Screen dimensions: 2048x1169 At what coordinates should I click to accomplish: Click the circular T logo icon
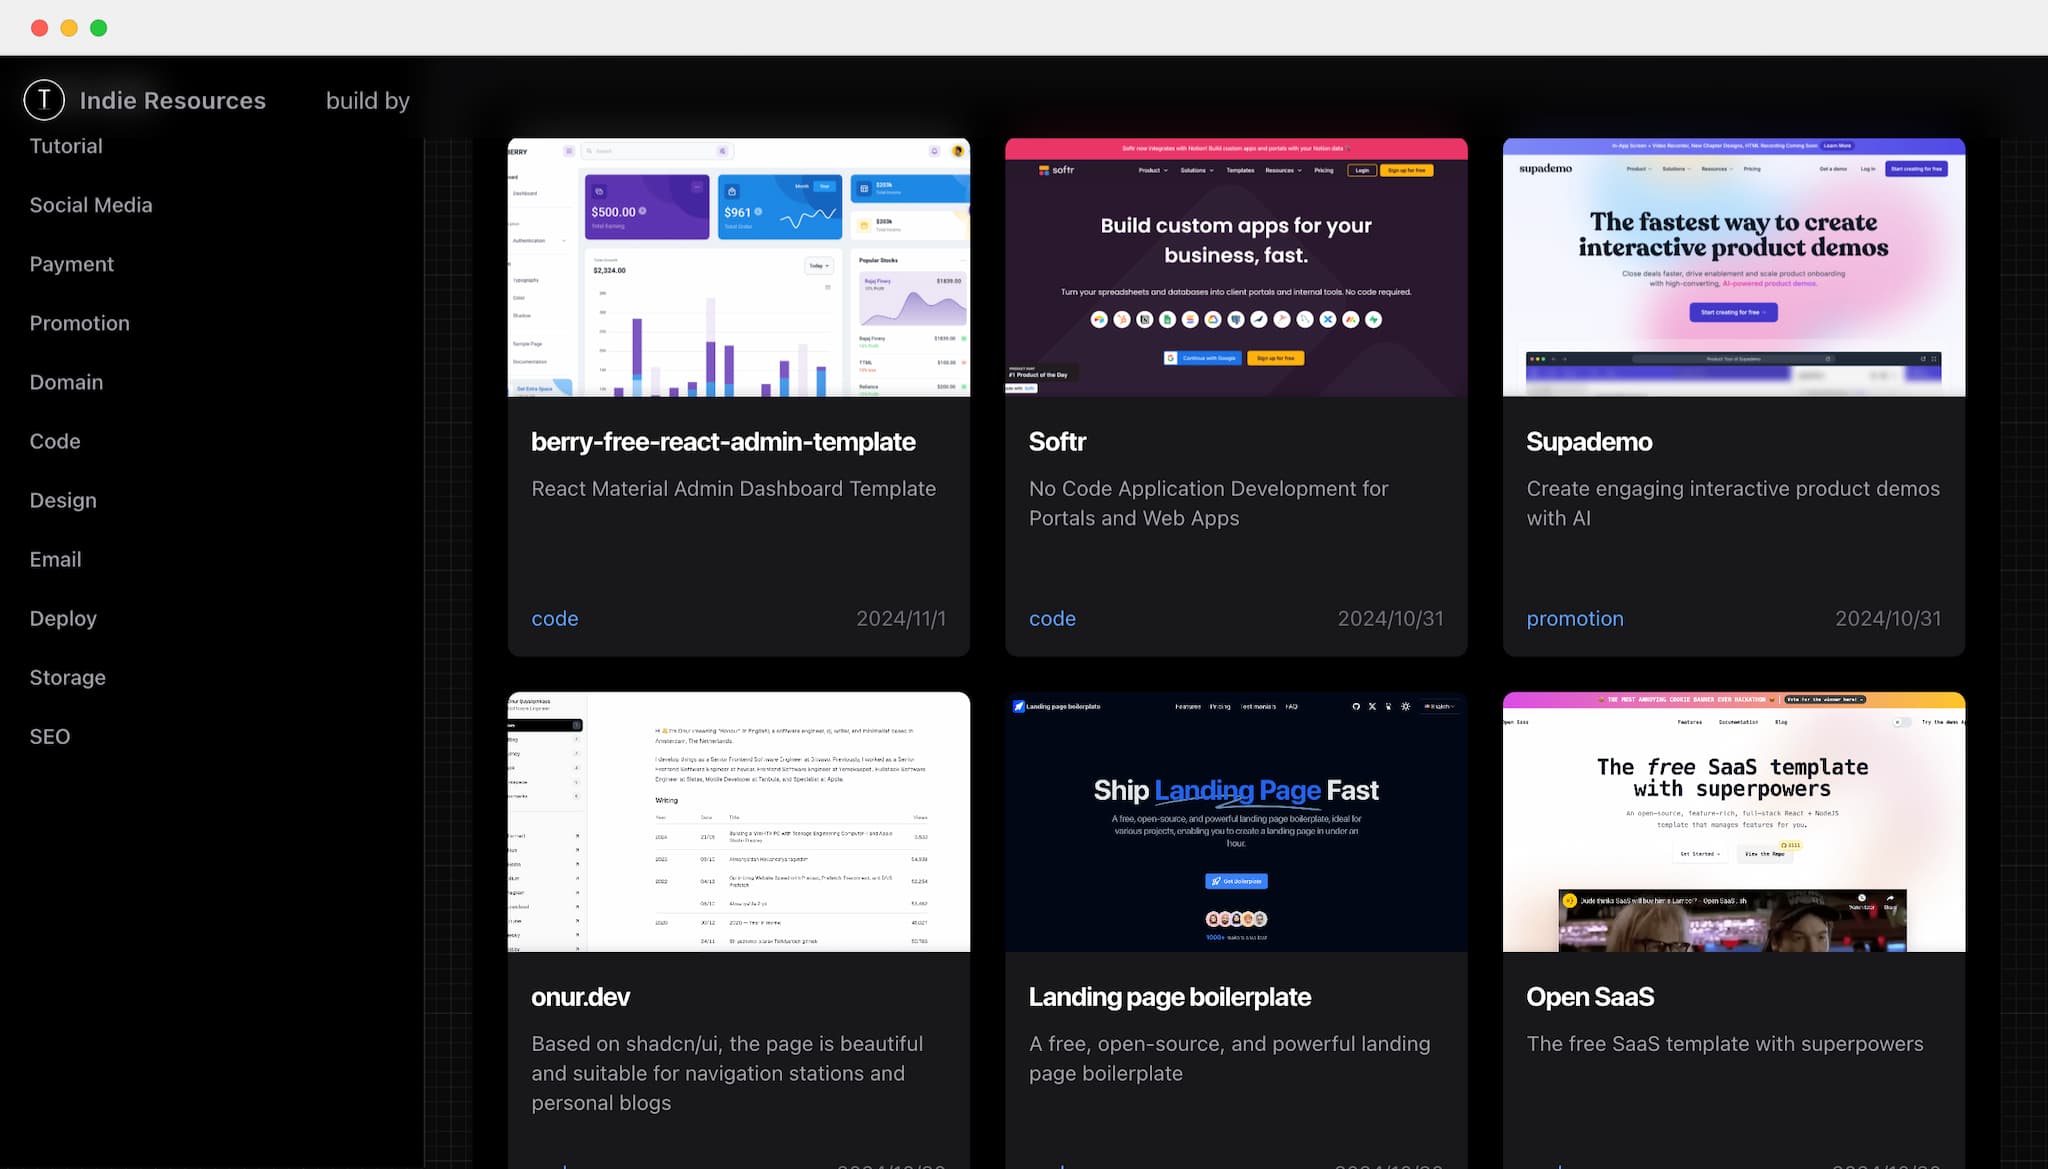(x=44, y=99)
